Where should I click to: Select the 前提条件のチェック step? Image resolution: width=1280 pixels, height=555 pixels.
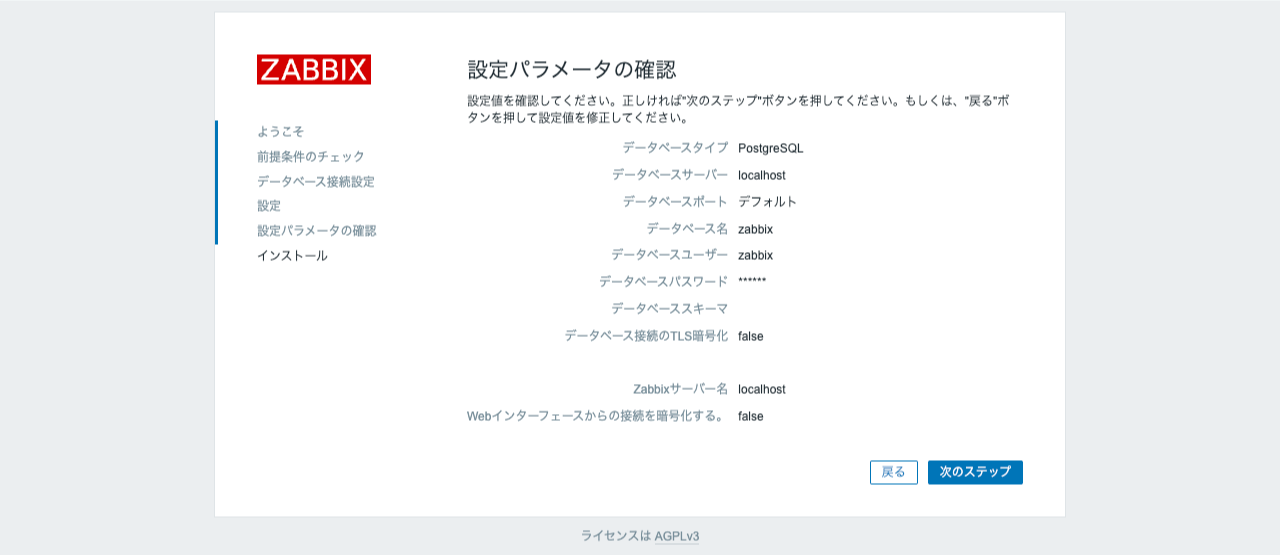(311, 156)
